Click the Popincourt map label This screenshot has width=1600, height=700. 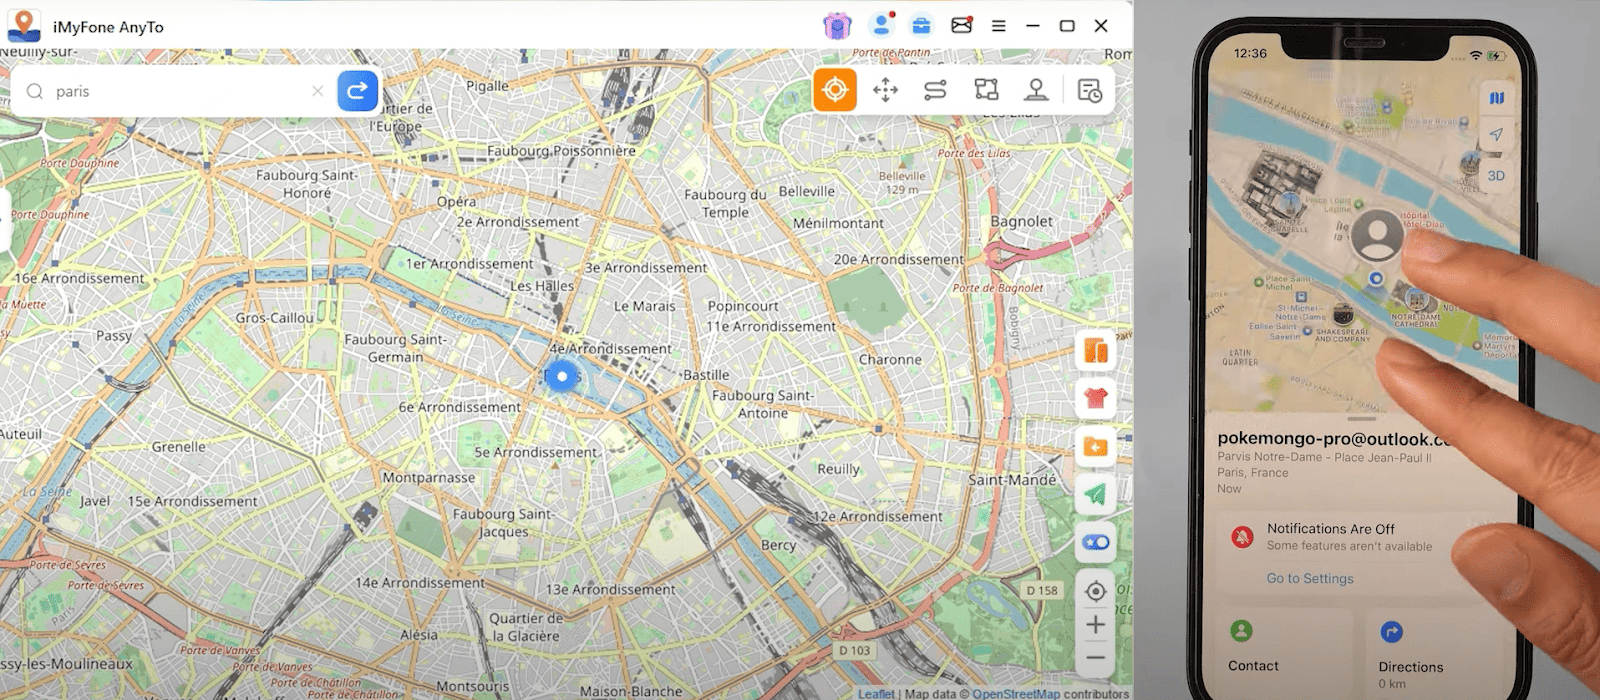pos(743,306)
